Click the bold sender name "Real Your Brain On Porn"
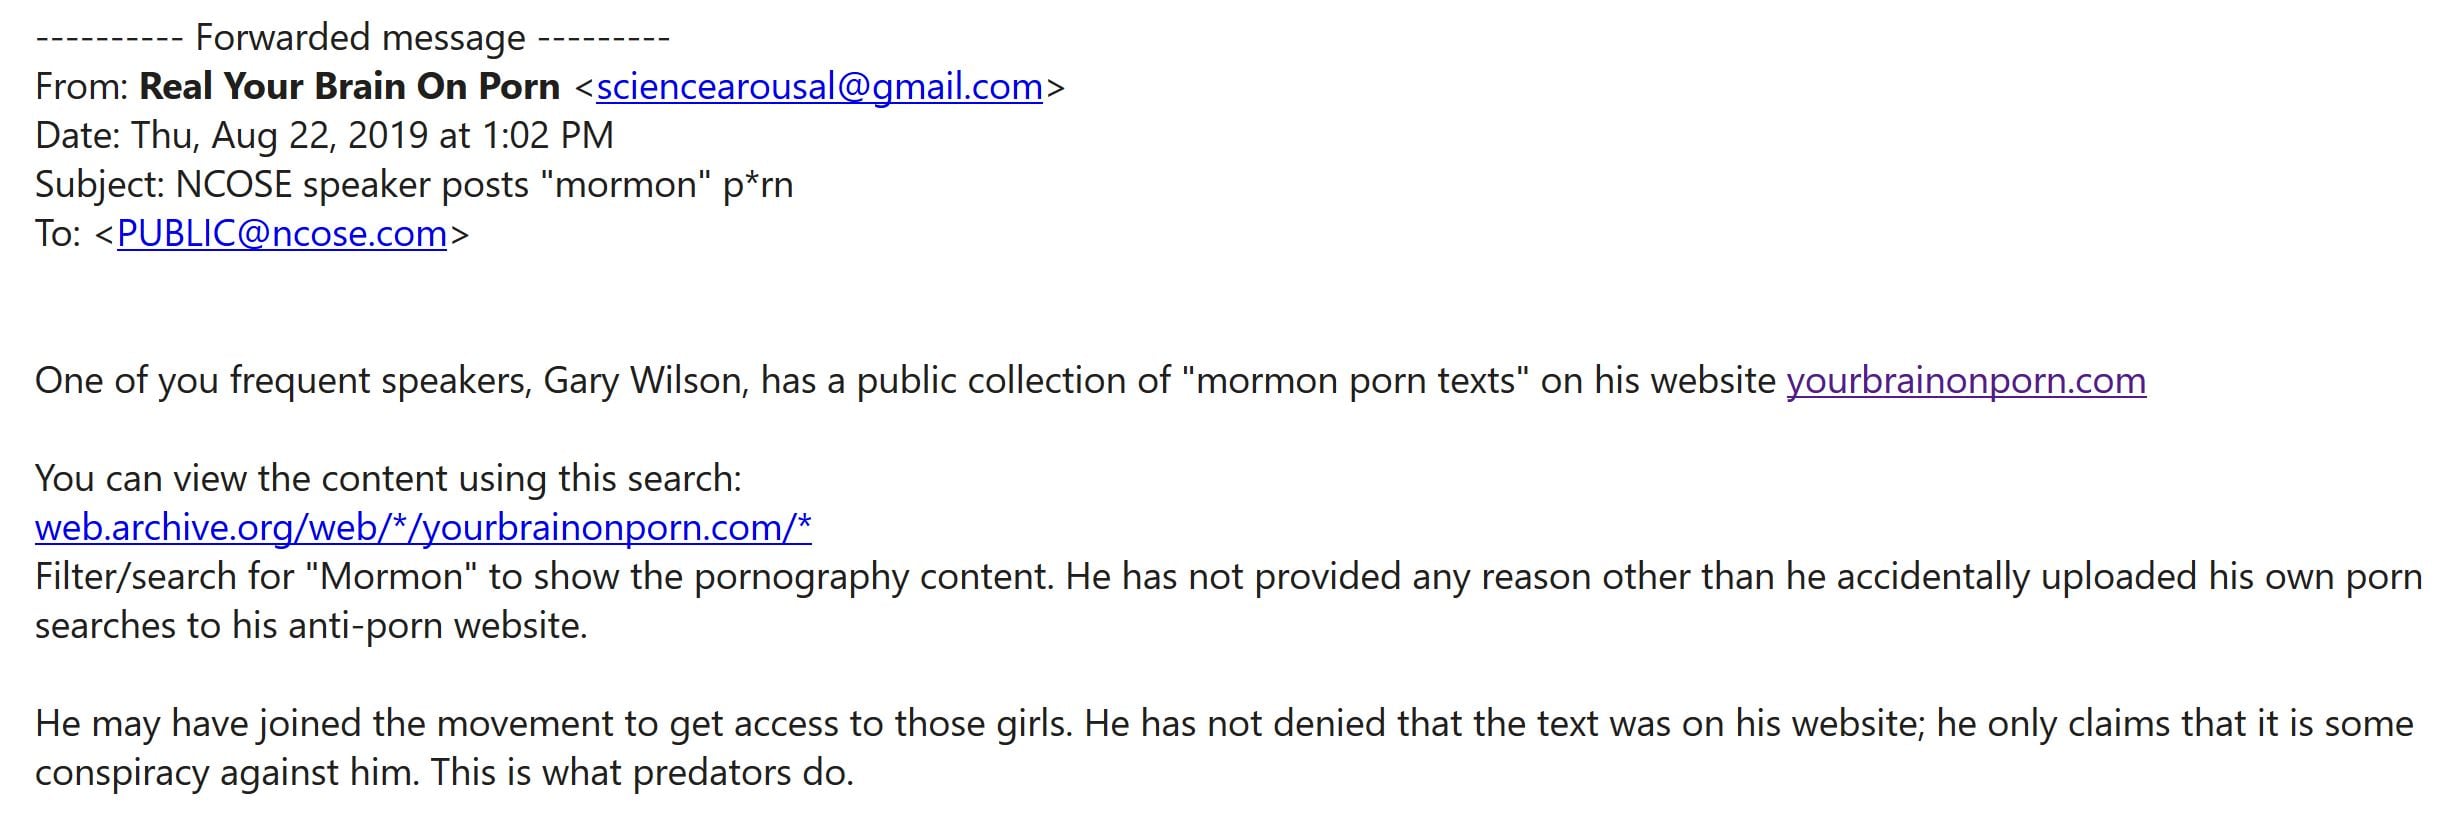The image size is (2446, 818). [x=349, y=87]
